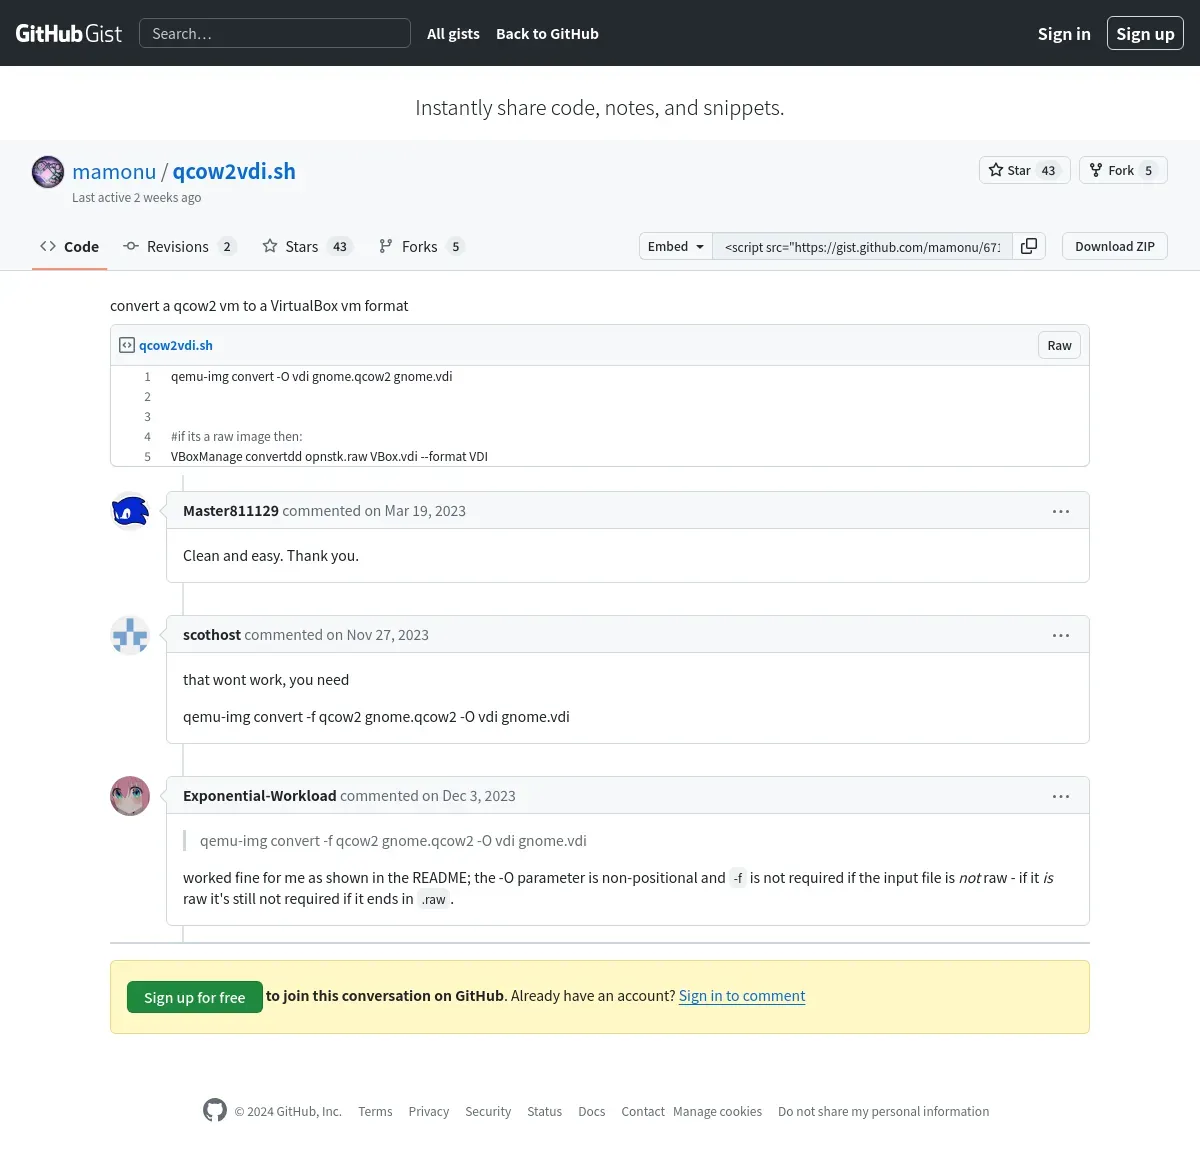
Task: Go to Back to GitHub
Action: point(547,33)
